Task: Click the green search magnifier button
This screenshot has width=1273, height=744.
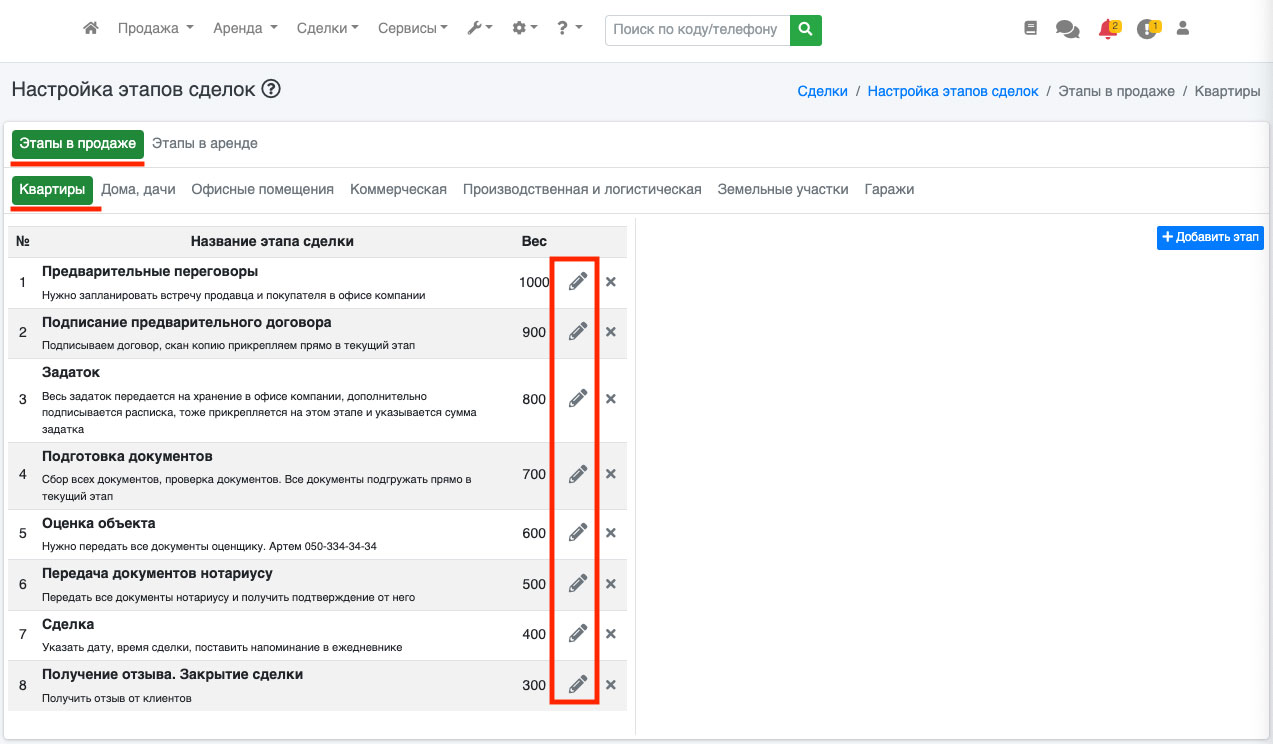Action: (x=805, y=30)
